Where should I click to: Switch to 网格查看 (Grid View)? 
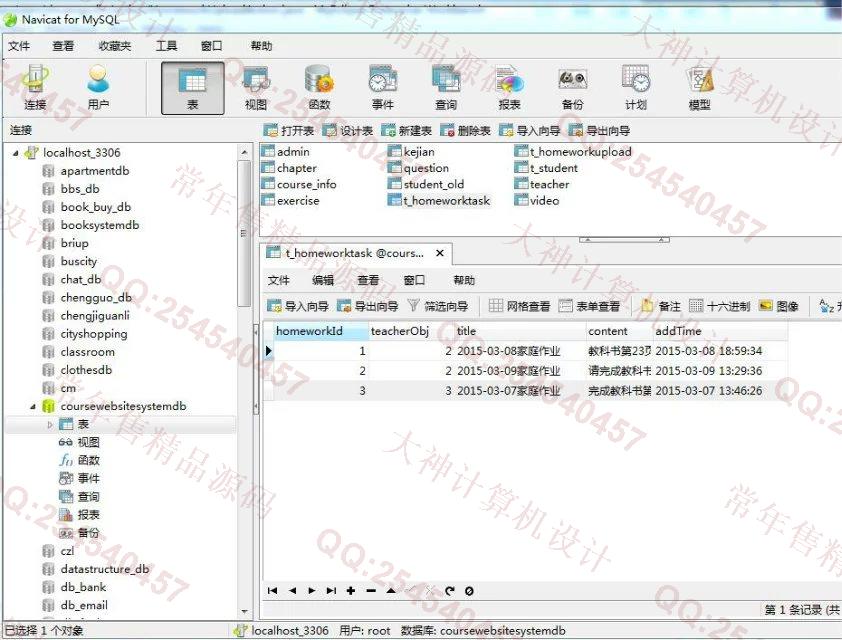520,306
